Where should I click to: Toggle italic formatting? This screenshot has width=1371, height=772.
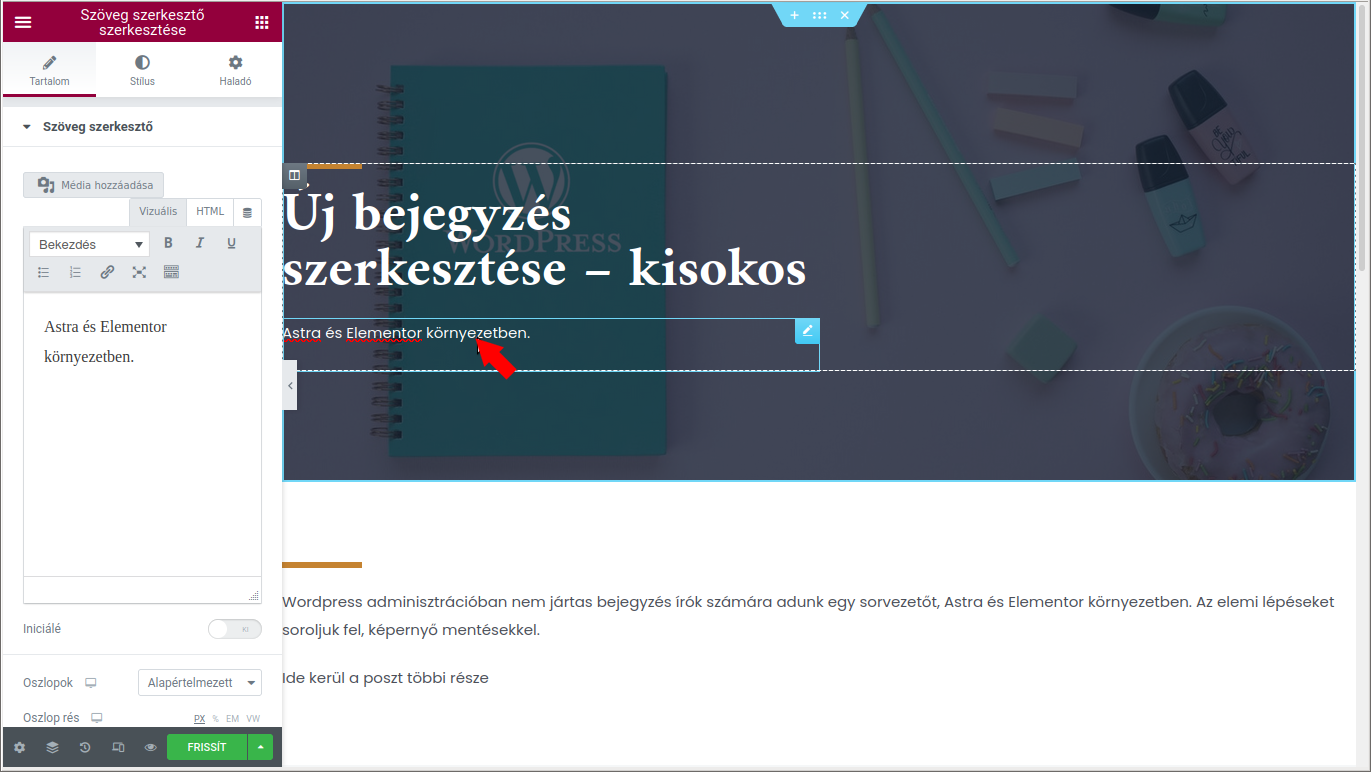tap(200, 243)
